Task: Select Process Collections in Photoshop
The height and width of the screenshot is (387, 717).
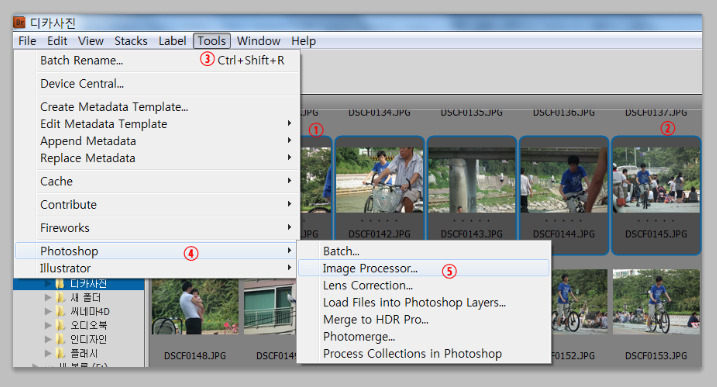Action: coord(424,354)
